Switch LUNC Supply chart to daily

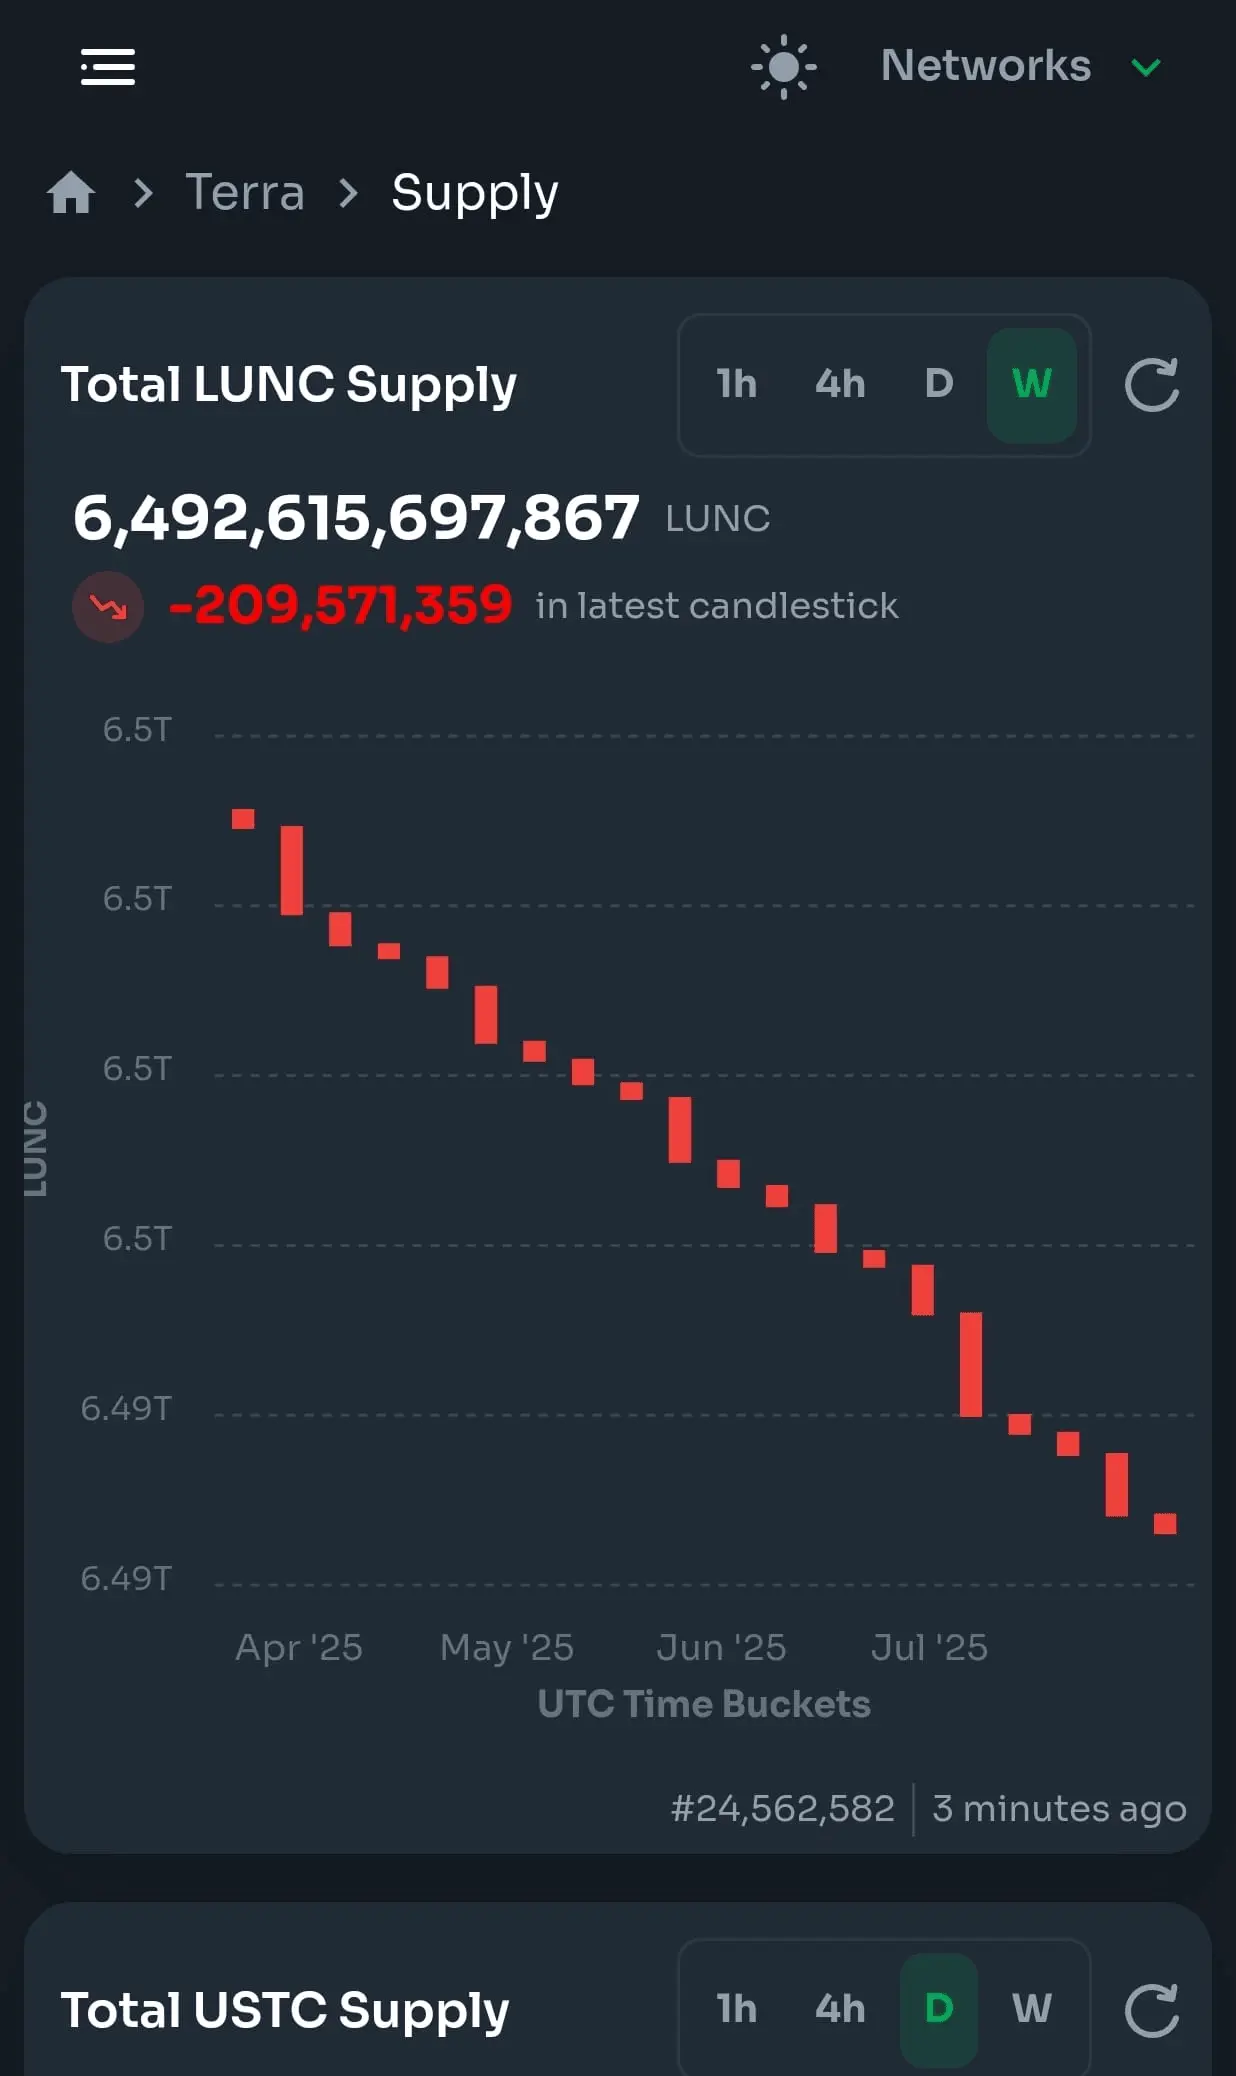pyautogui.click(x=939, y=384)
